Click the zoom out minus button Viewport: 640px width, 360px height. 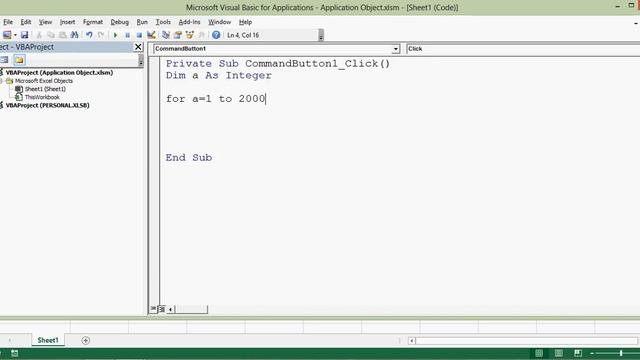pyautogui.click(x=591, y=353)
